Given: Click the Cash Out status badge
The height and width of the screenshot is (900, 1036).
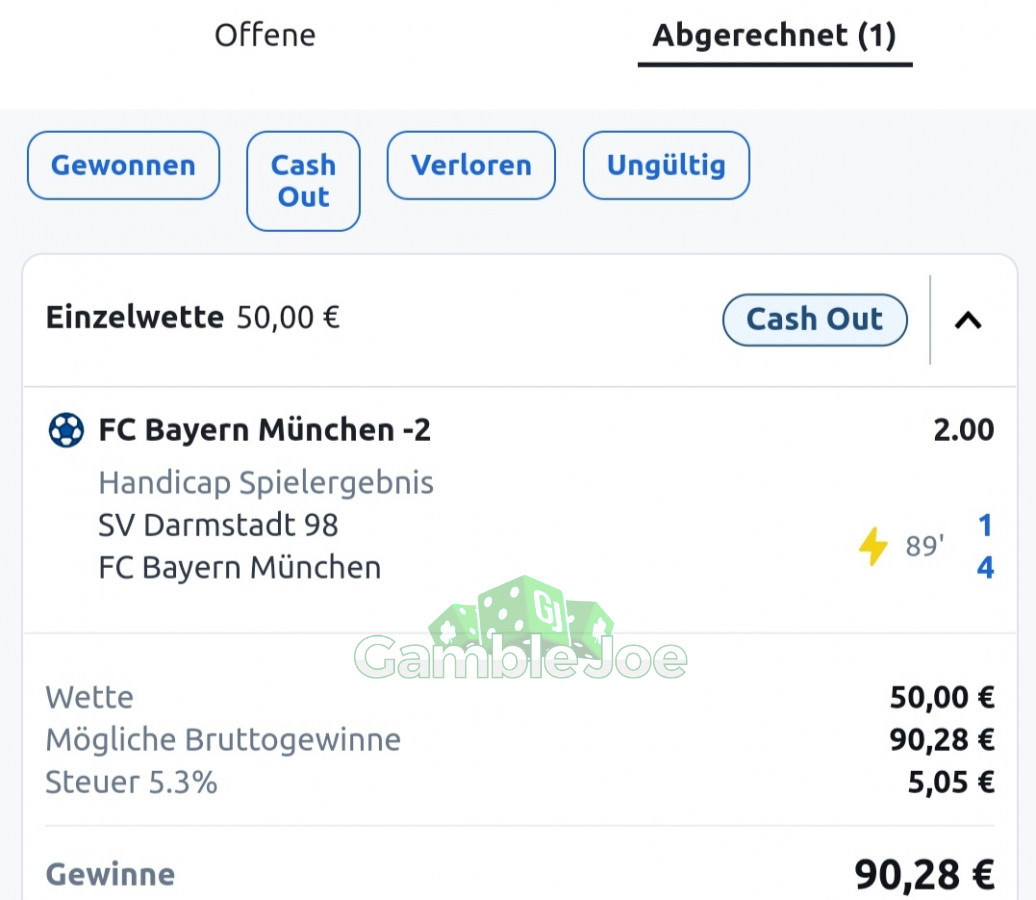Looking at the screenshot, I should click(x=815, y=320).
